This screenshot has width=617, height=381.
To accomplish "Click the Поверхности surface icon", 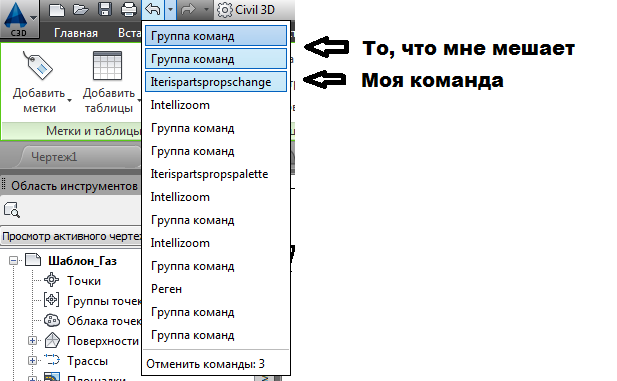I will point(52,340).
